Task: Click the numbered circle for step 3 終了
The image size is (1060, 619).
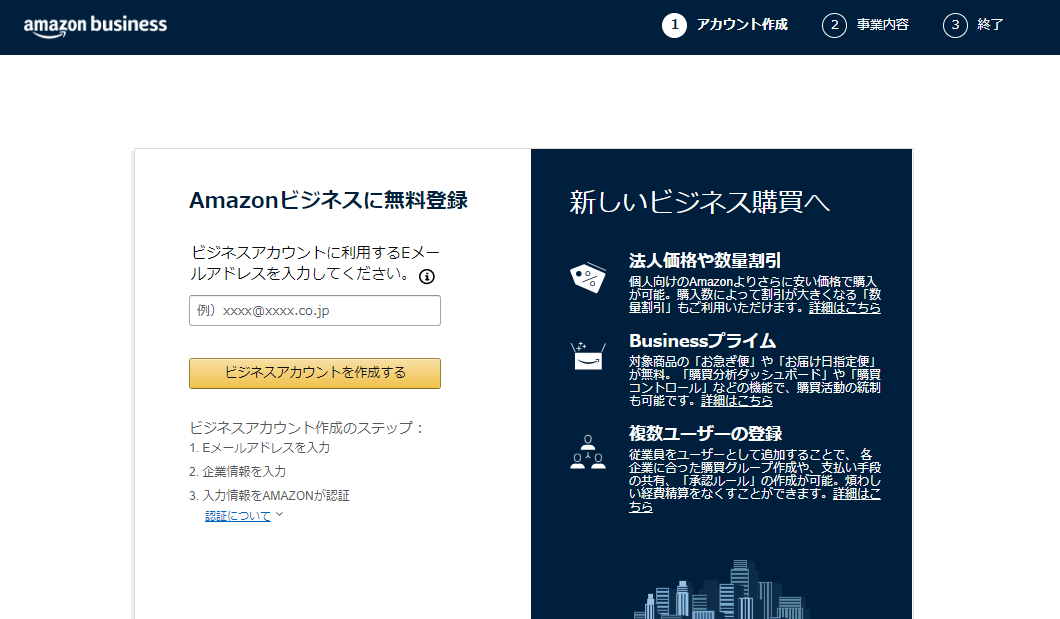Action: 955,25
